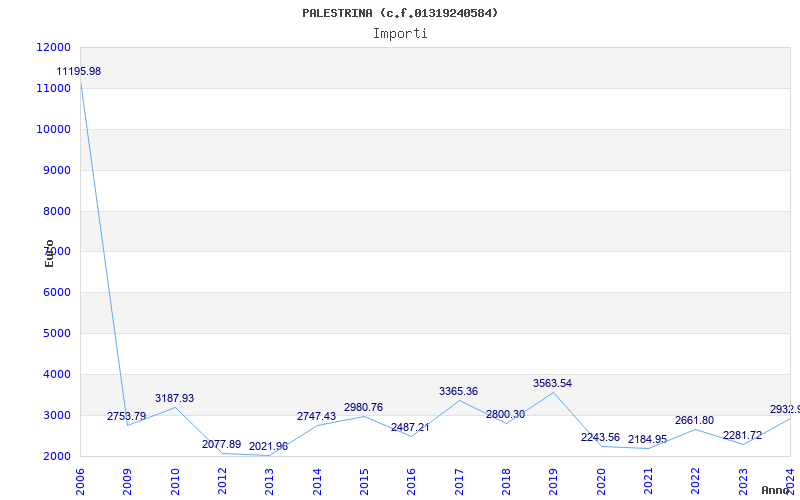This screenshot has height=500, width=800.
Task: Click the 4000 y-axis value
Action: [57, 374]
